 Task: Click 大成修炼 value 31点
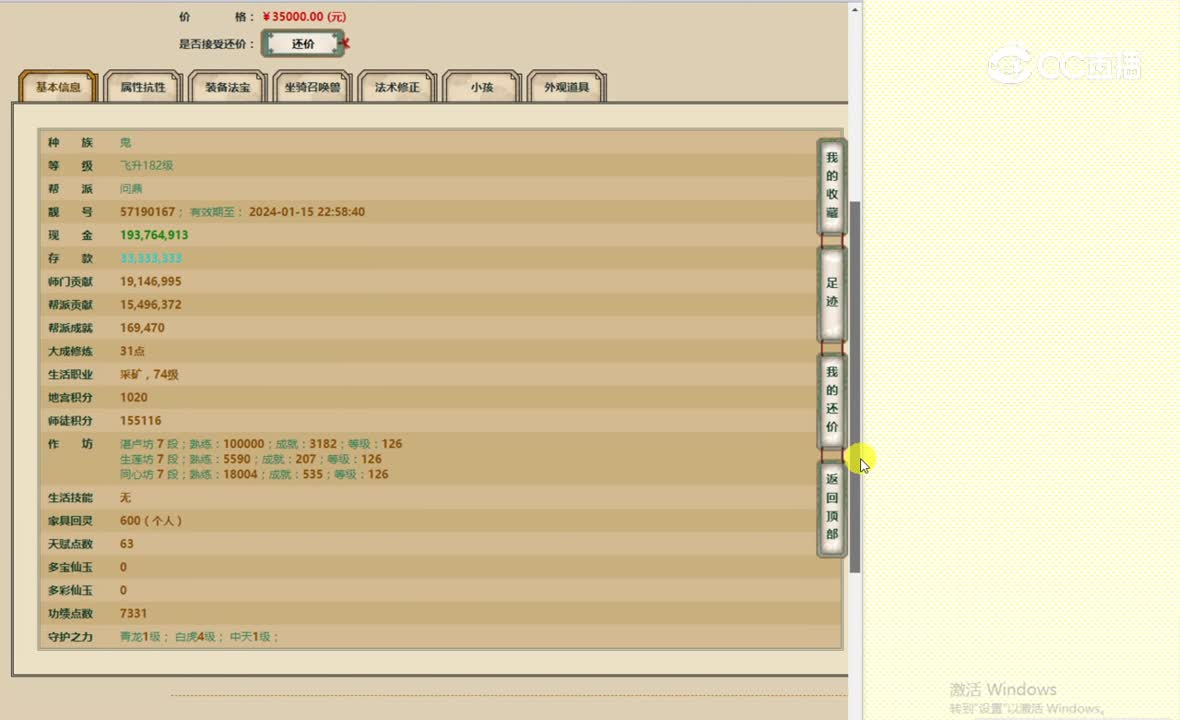pyautogui.click(x=132, y=351)
